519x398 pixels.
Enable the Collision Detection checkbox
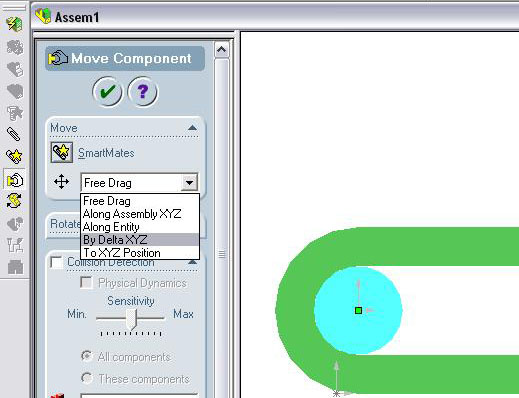[x=56, y=262]
